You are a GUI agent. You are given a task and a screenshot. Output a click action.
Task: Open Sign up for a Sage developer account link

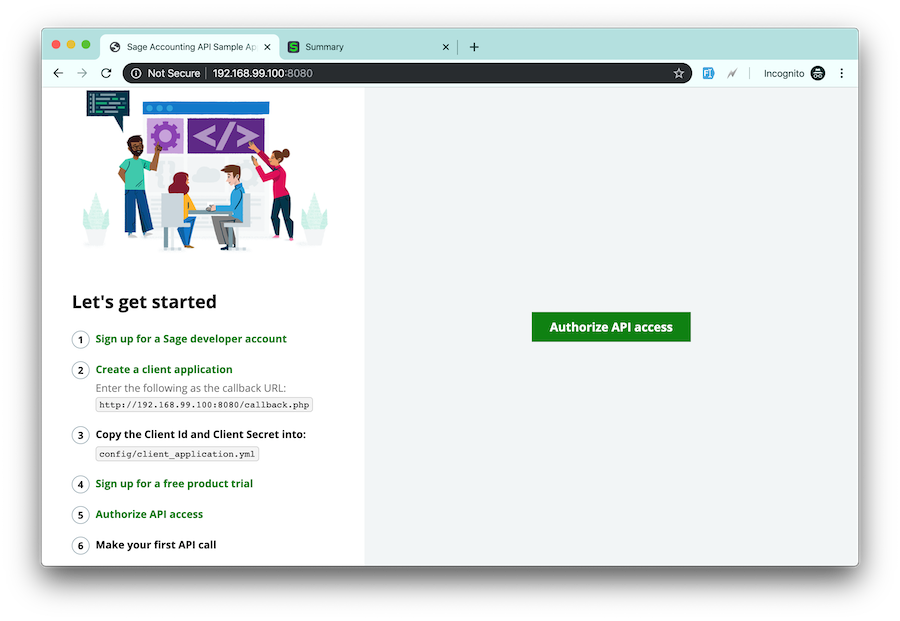pos(191,339)
